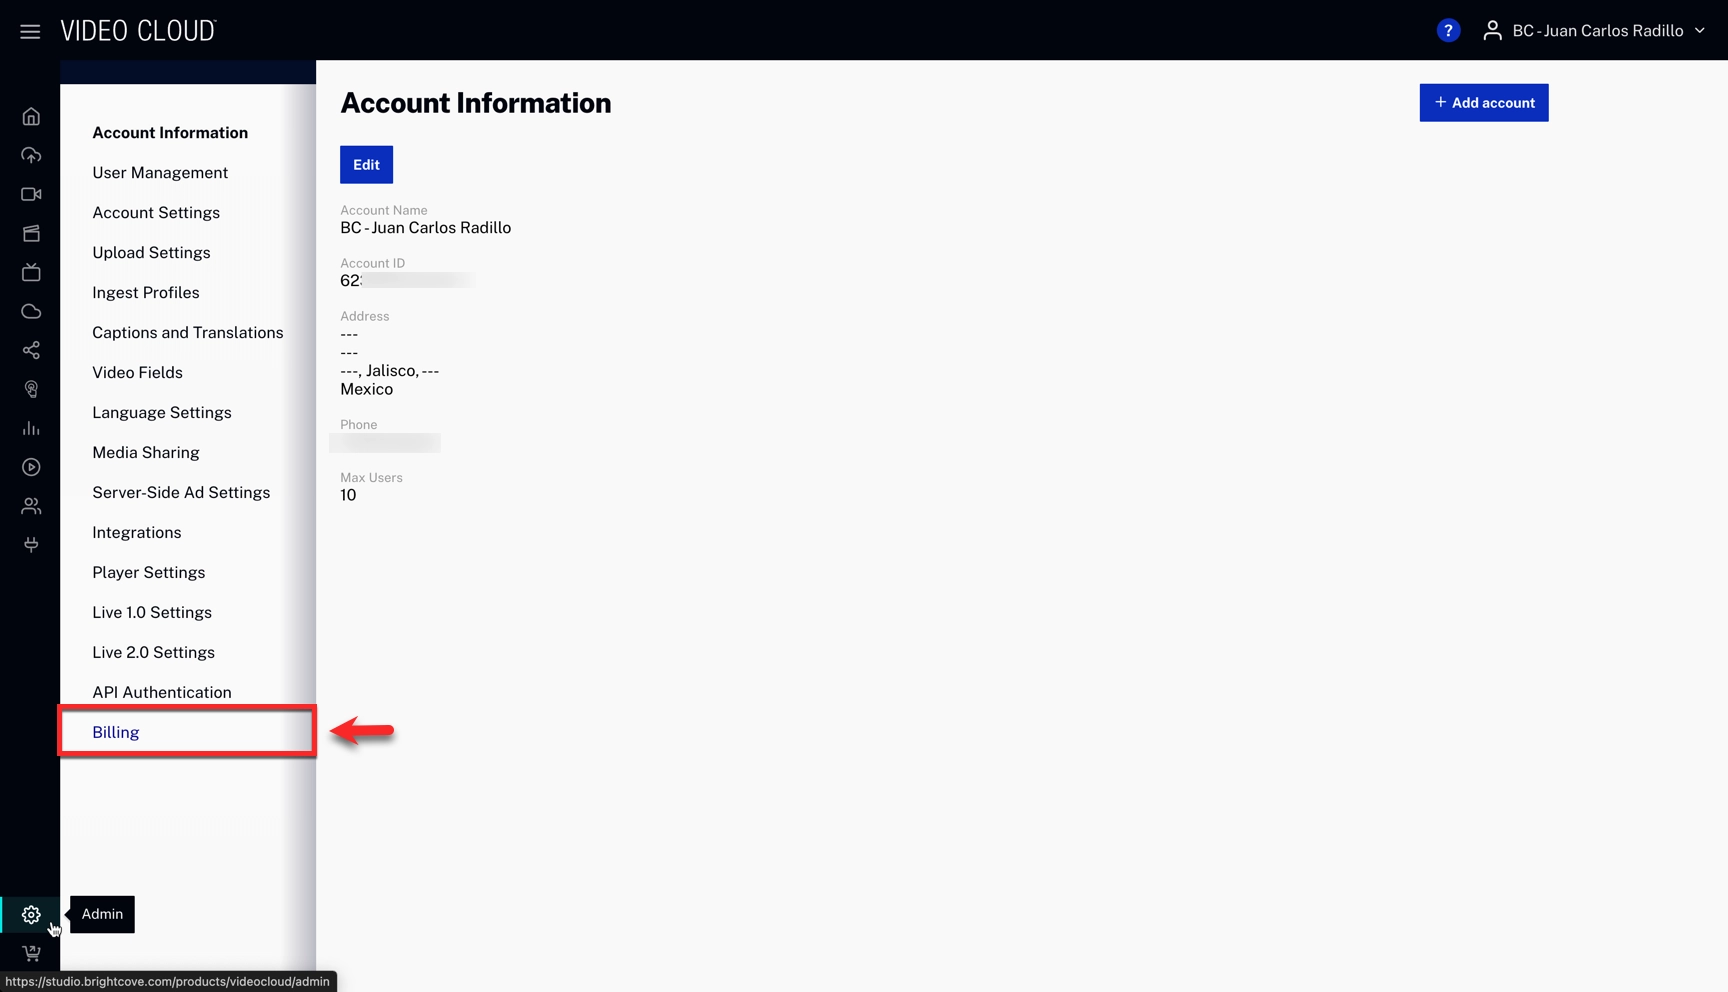
Task: Open the Media video camera icon
Action: point(31,195)
